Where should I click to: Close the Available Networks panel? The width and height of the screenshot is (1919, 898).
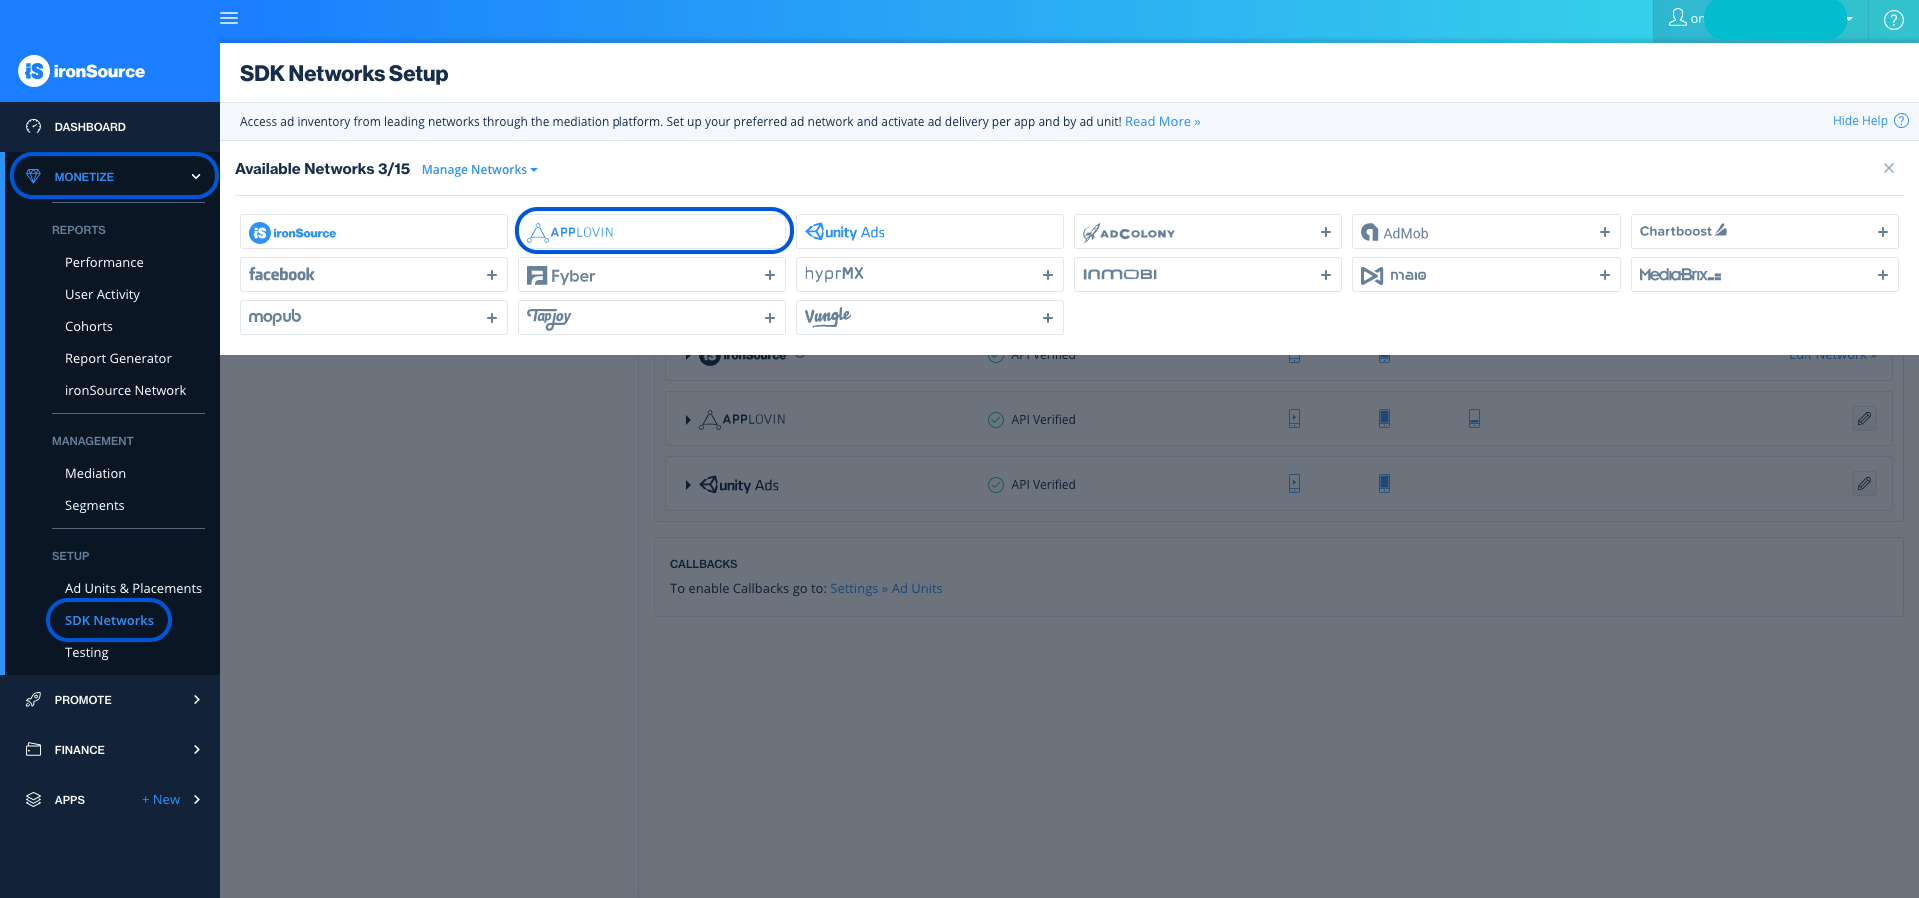1889,168
